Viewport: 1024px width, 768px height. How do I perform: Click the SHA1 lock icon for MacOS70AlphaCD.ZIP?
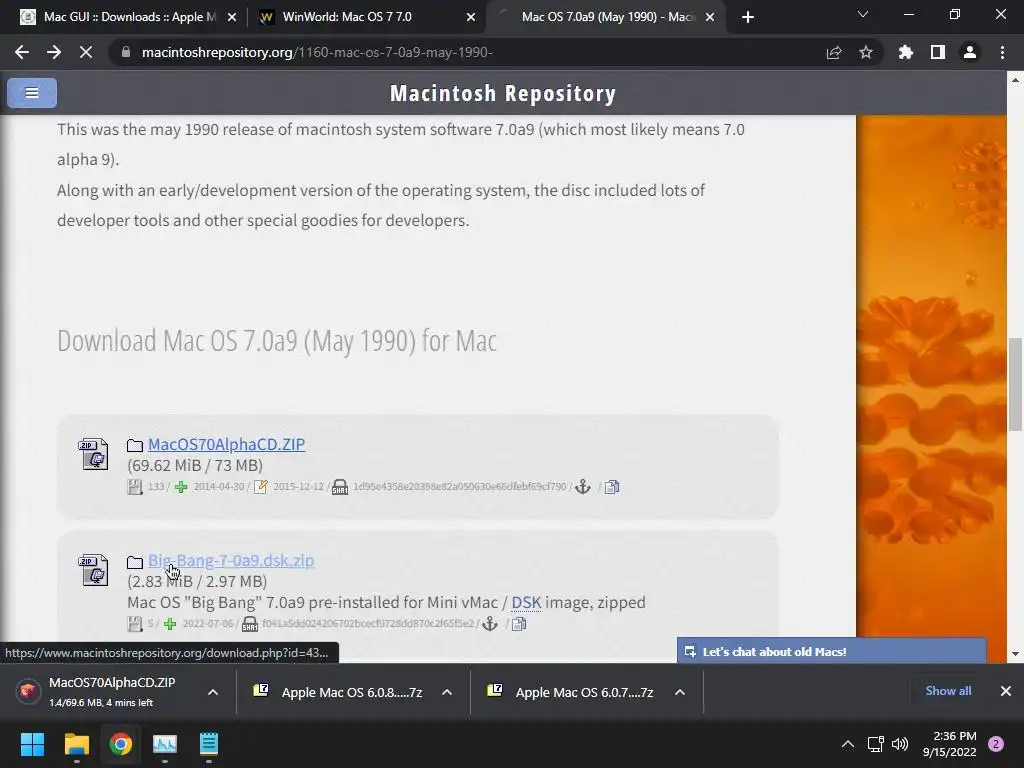[x=340, y=487]
